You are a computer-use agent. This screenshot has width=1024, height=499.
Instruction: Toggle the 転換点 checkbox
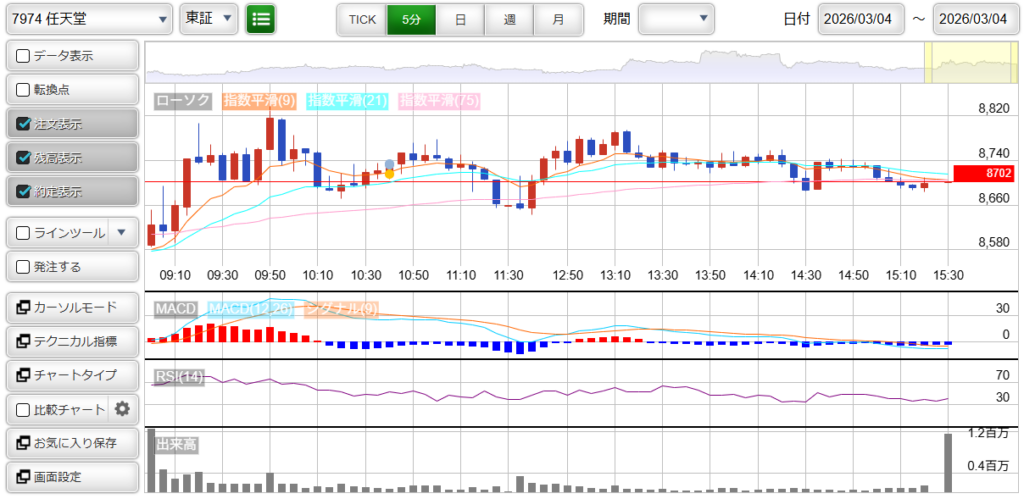coord(23,89)
